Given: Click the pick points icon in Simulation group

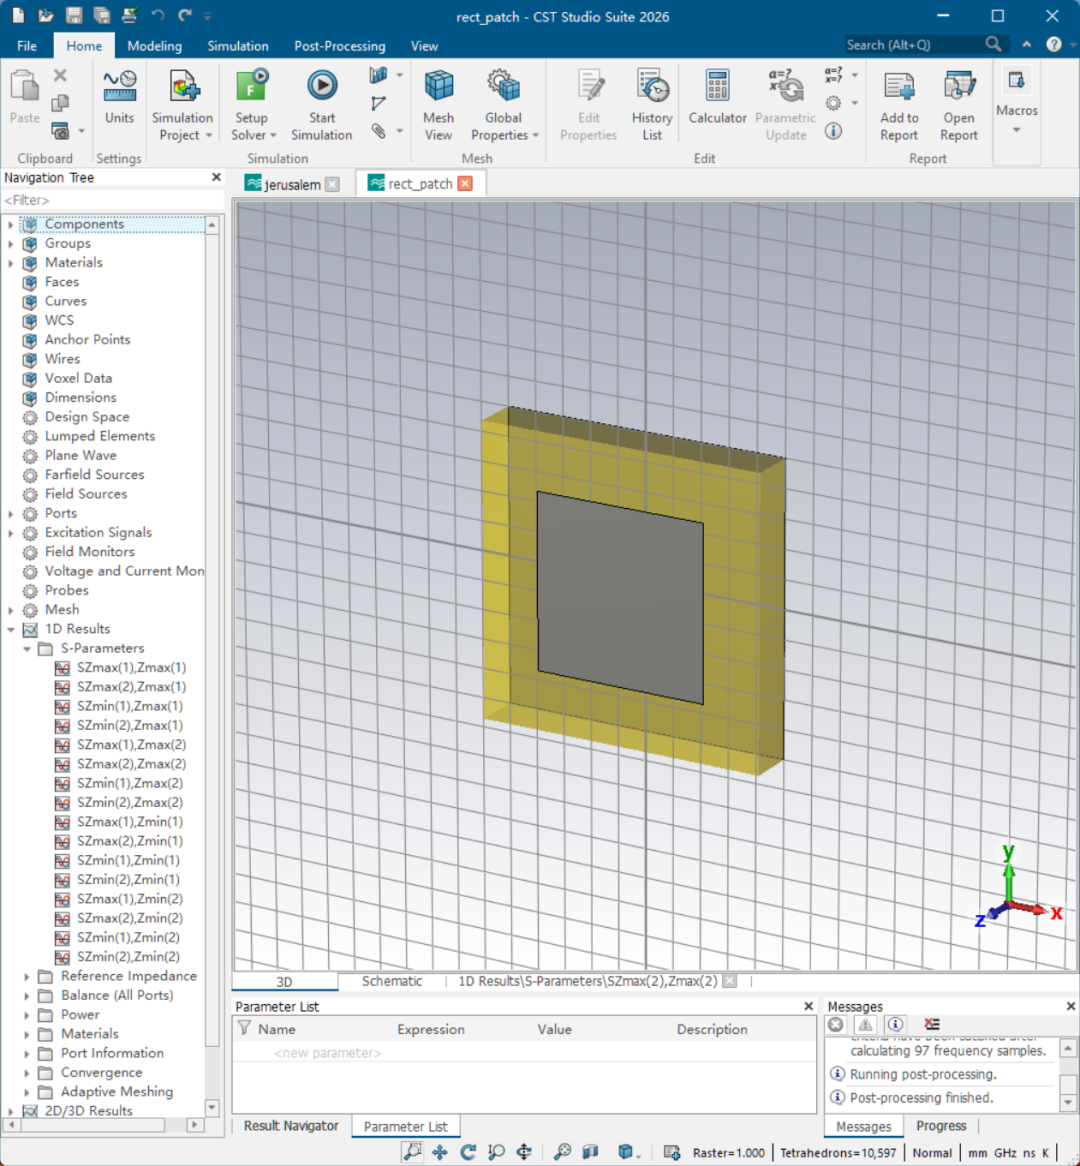Looking at the screenshot, I should tap(379, 103).
